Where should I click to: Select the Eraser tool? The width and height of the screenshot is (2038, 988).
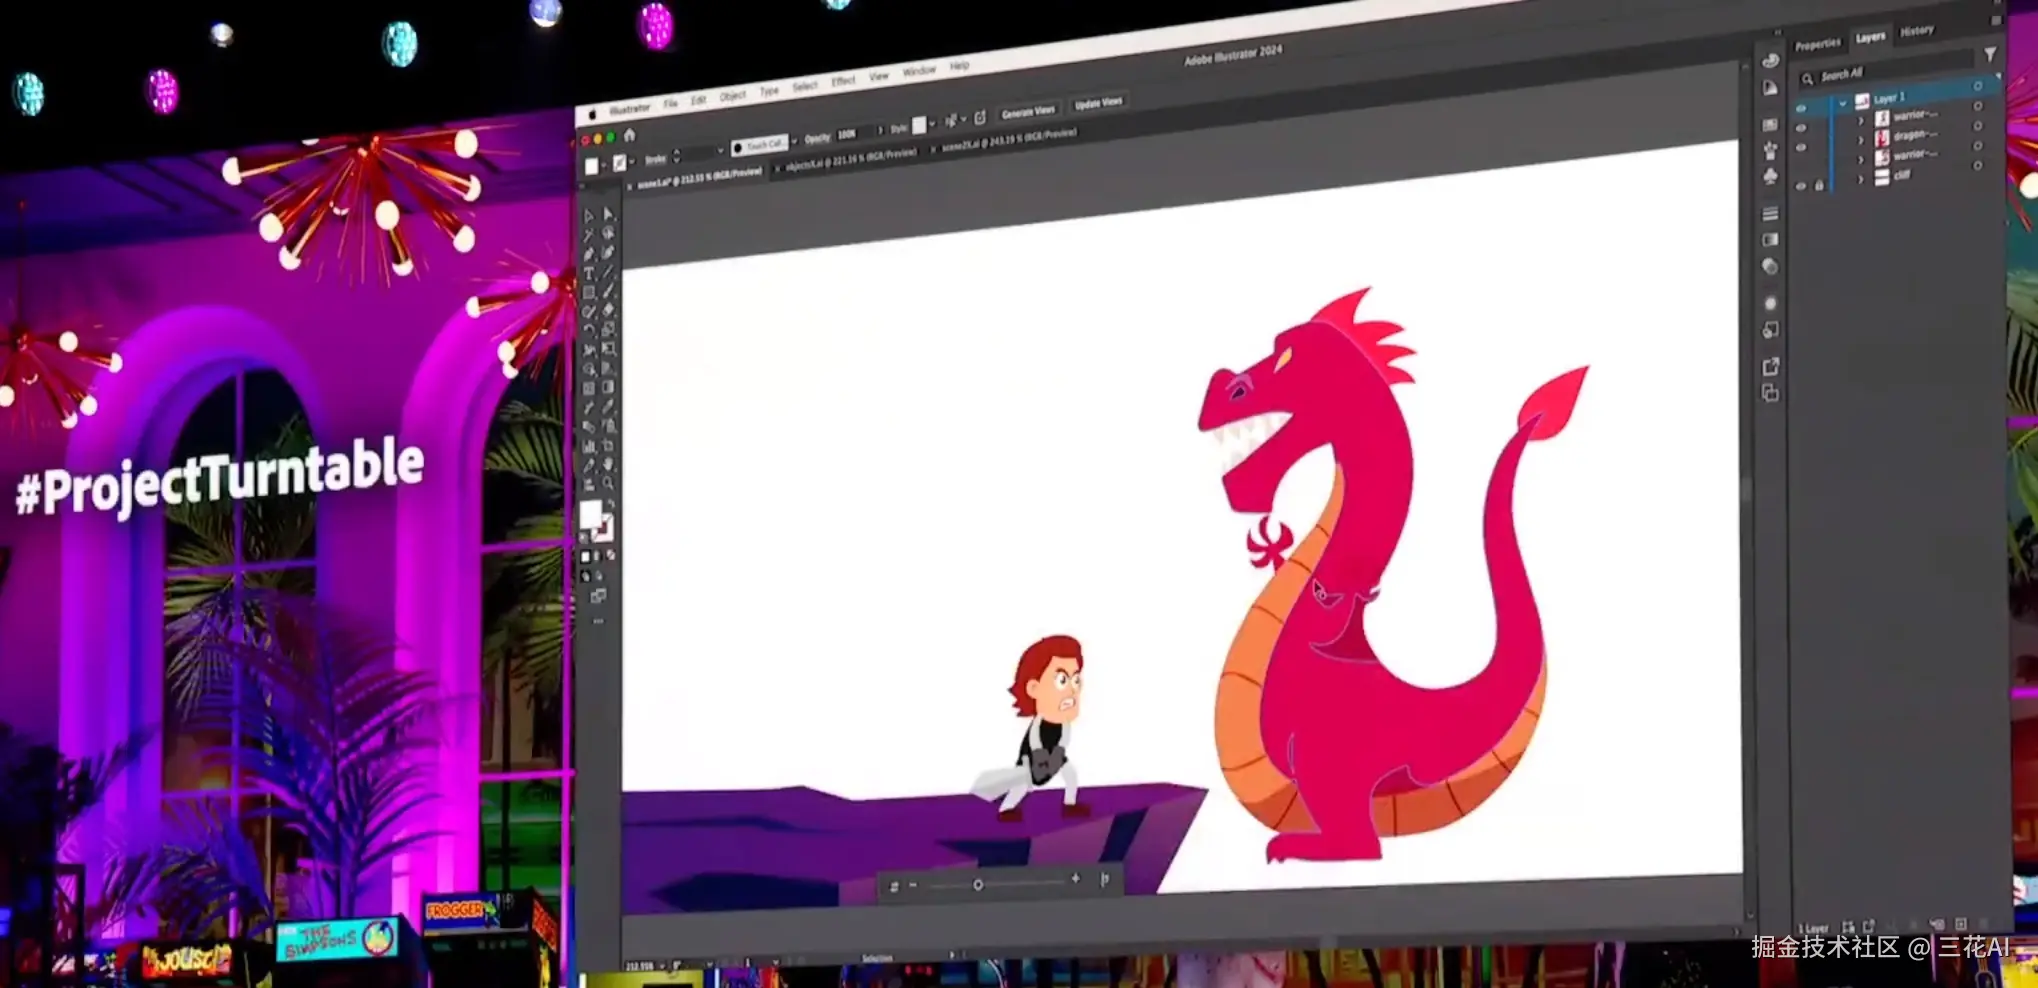coord(608,309)
